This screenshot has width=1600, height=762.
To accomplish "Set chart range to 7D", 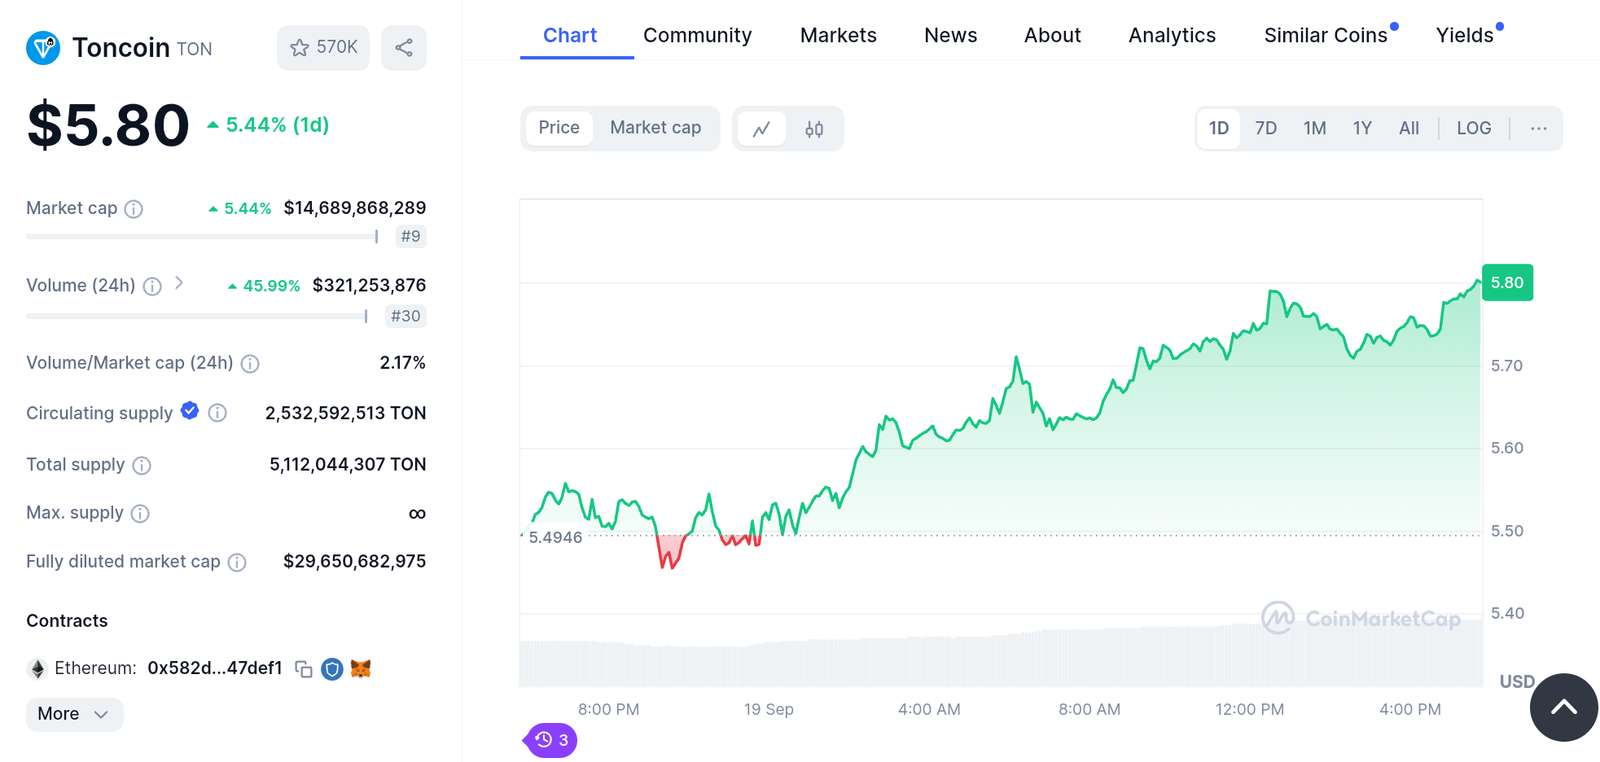I will (1266, 128).
